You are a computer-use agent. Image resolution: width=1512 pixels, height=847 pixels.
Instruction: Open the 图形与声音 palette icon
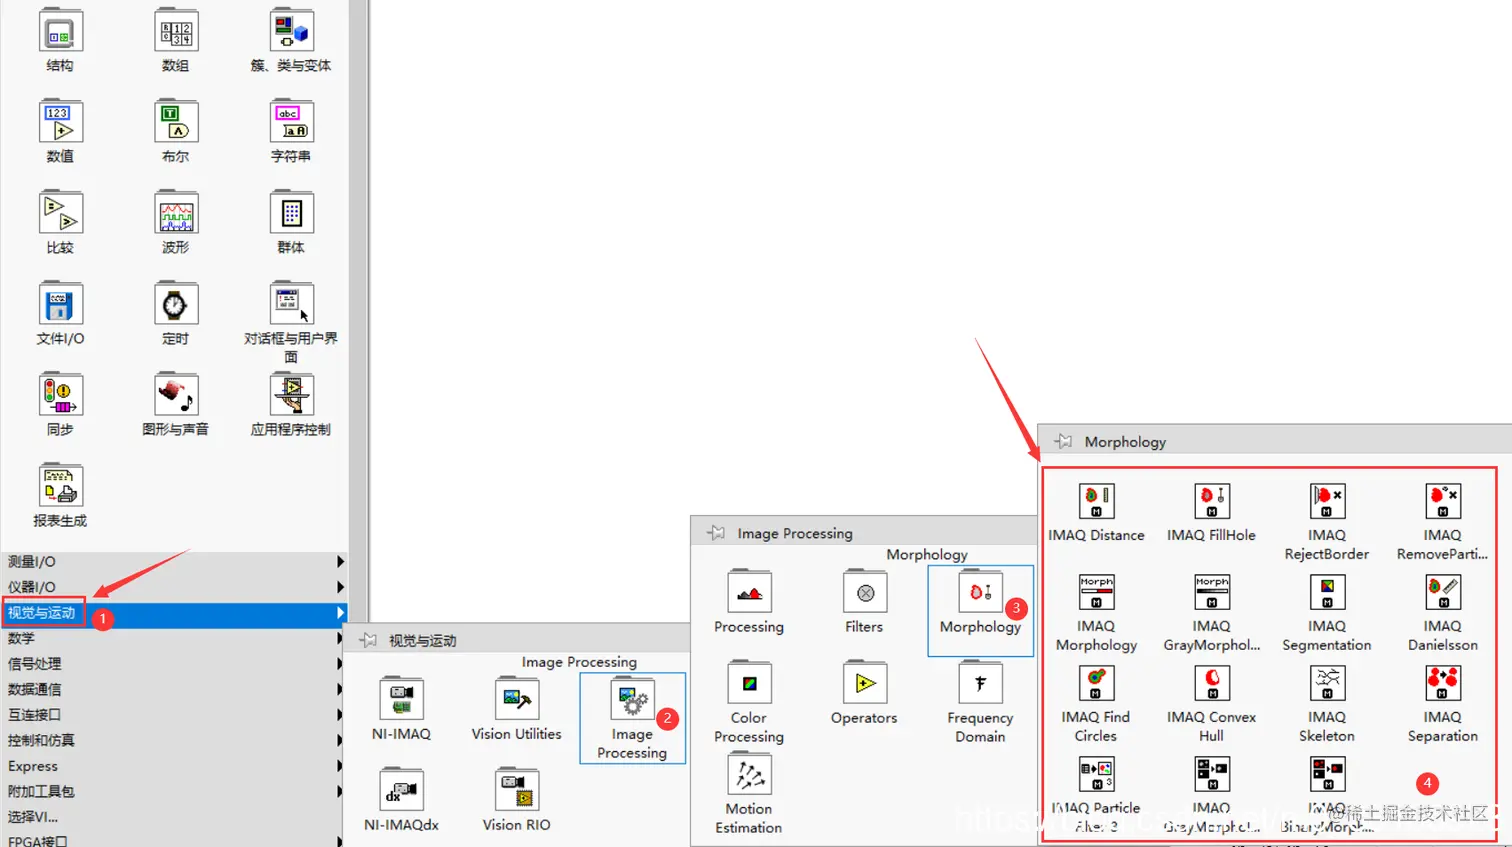coord(176,395)
